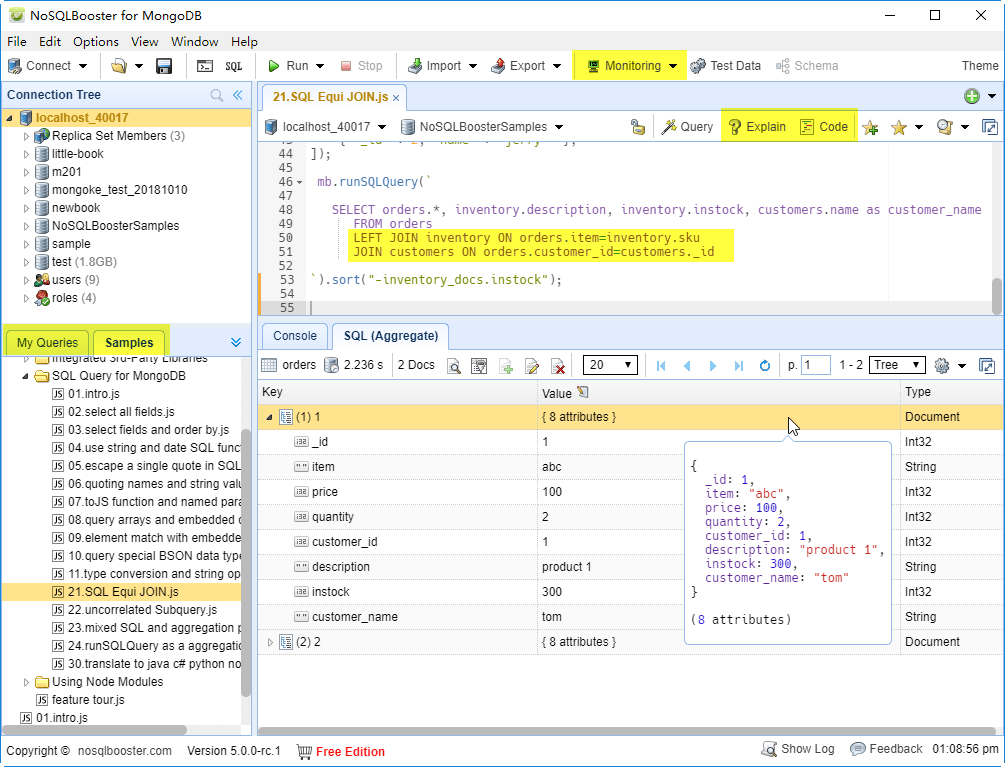Viewport: 1005px width, 767px height.
Task: Open the Options menu
Action: pyautogui.click(x=96, y=42)
